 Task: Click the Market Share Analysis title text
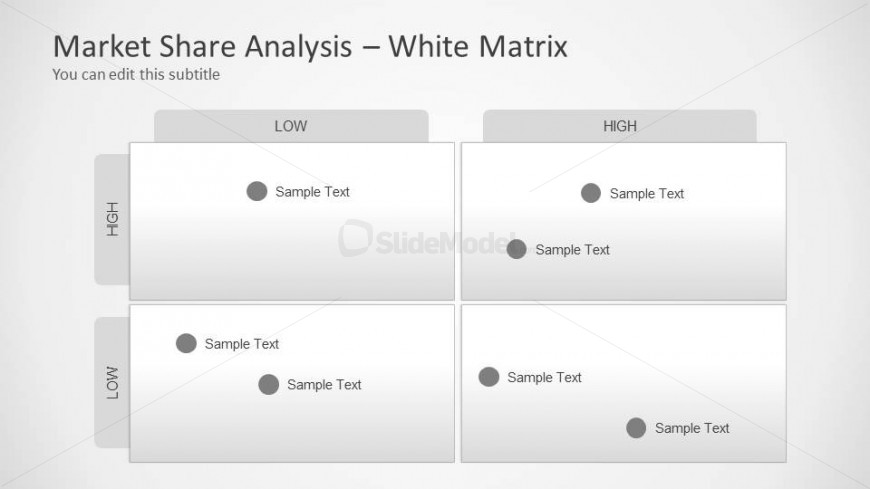click(x=310, y=46)
